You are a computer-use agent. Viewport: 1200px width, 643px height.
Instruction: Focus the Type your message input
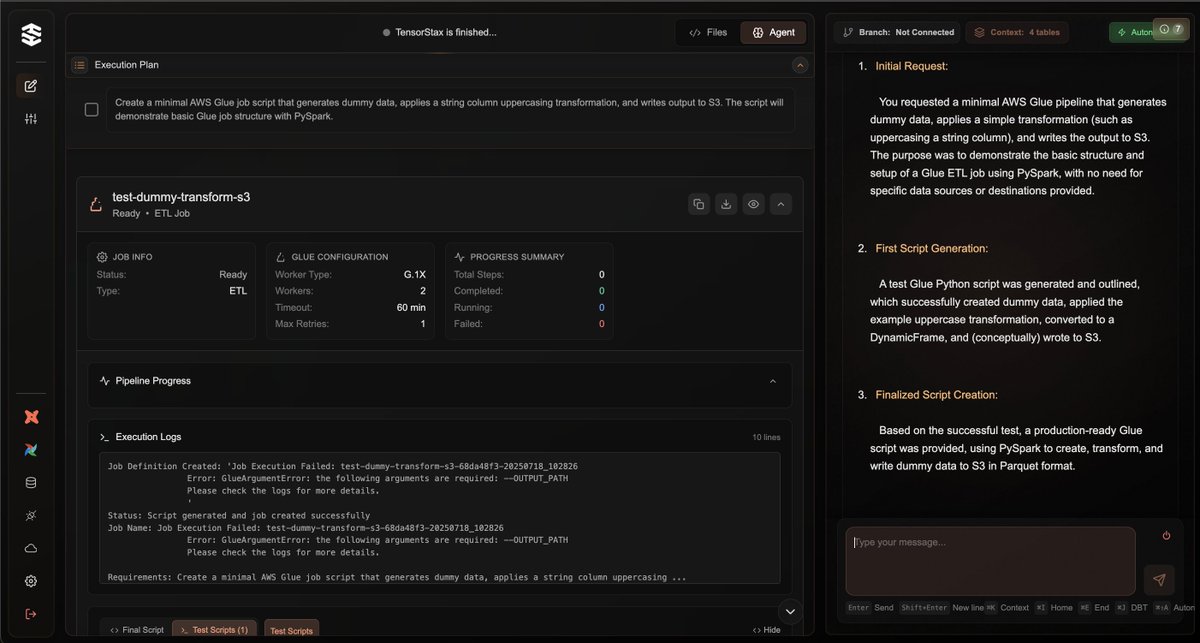990,561
